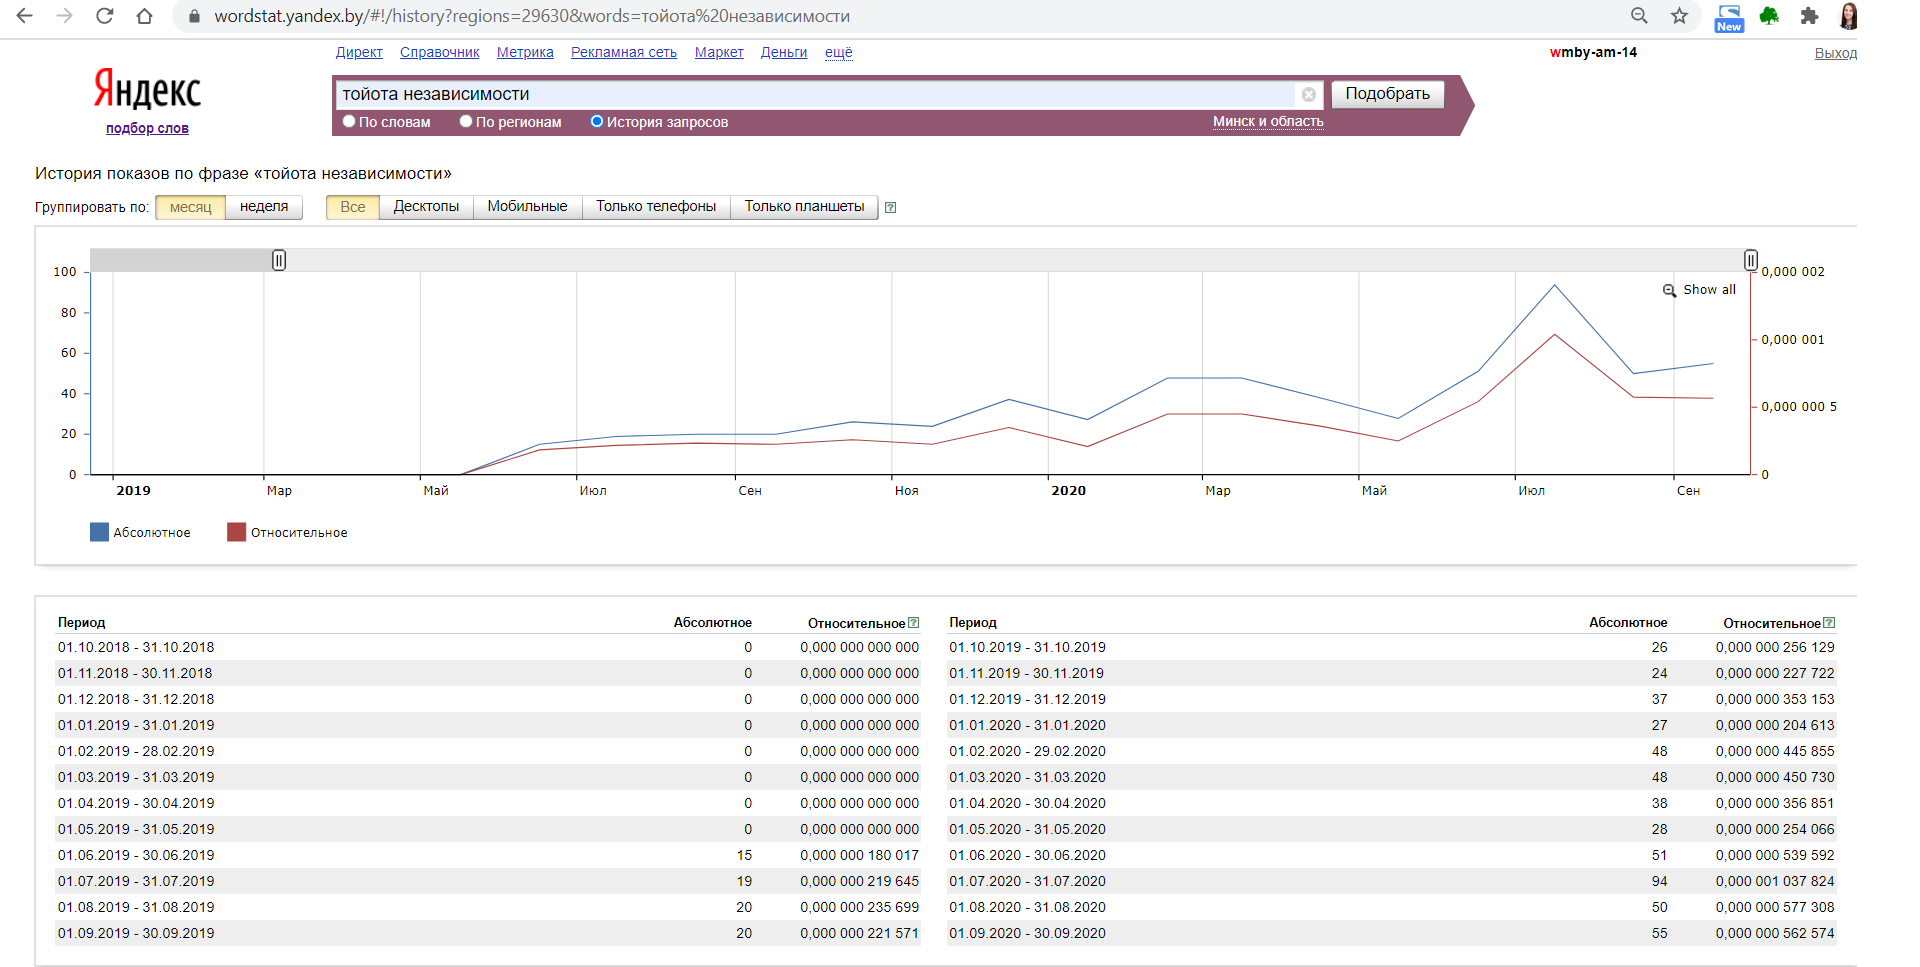Open the green tree extension icon
This screenshot has height=967, width=1920.
(1769, 16)
